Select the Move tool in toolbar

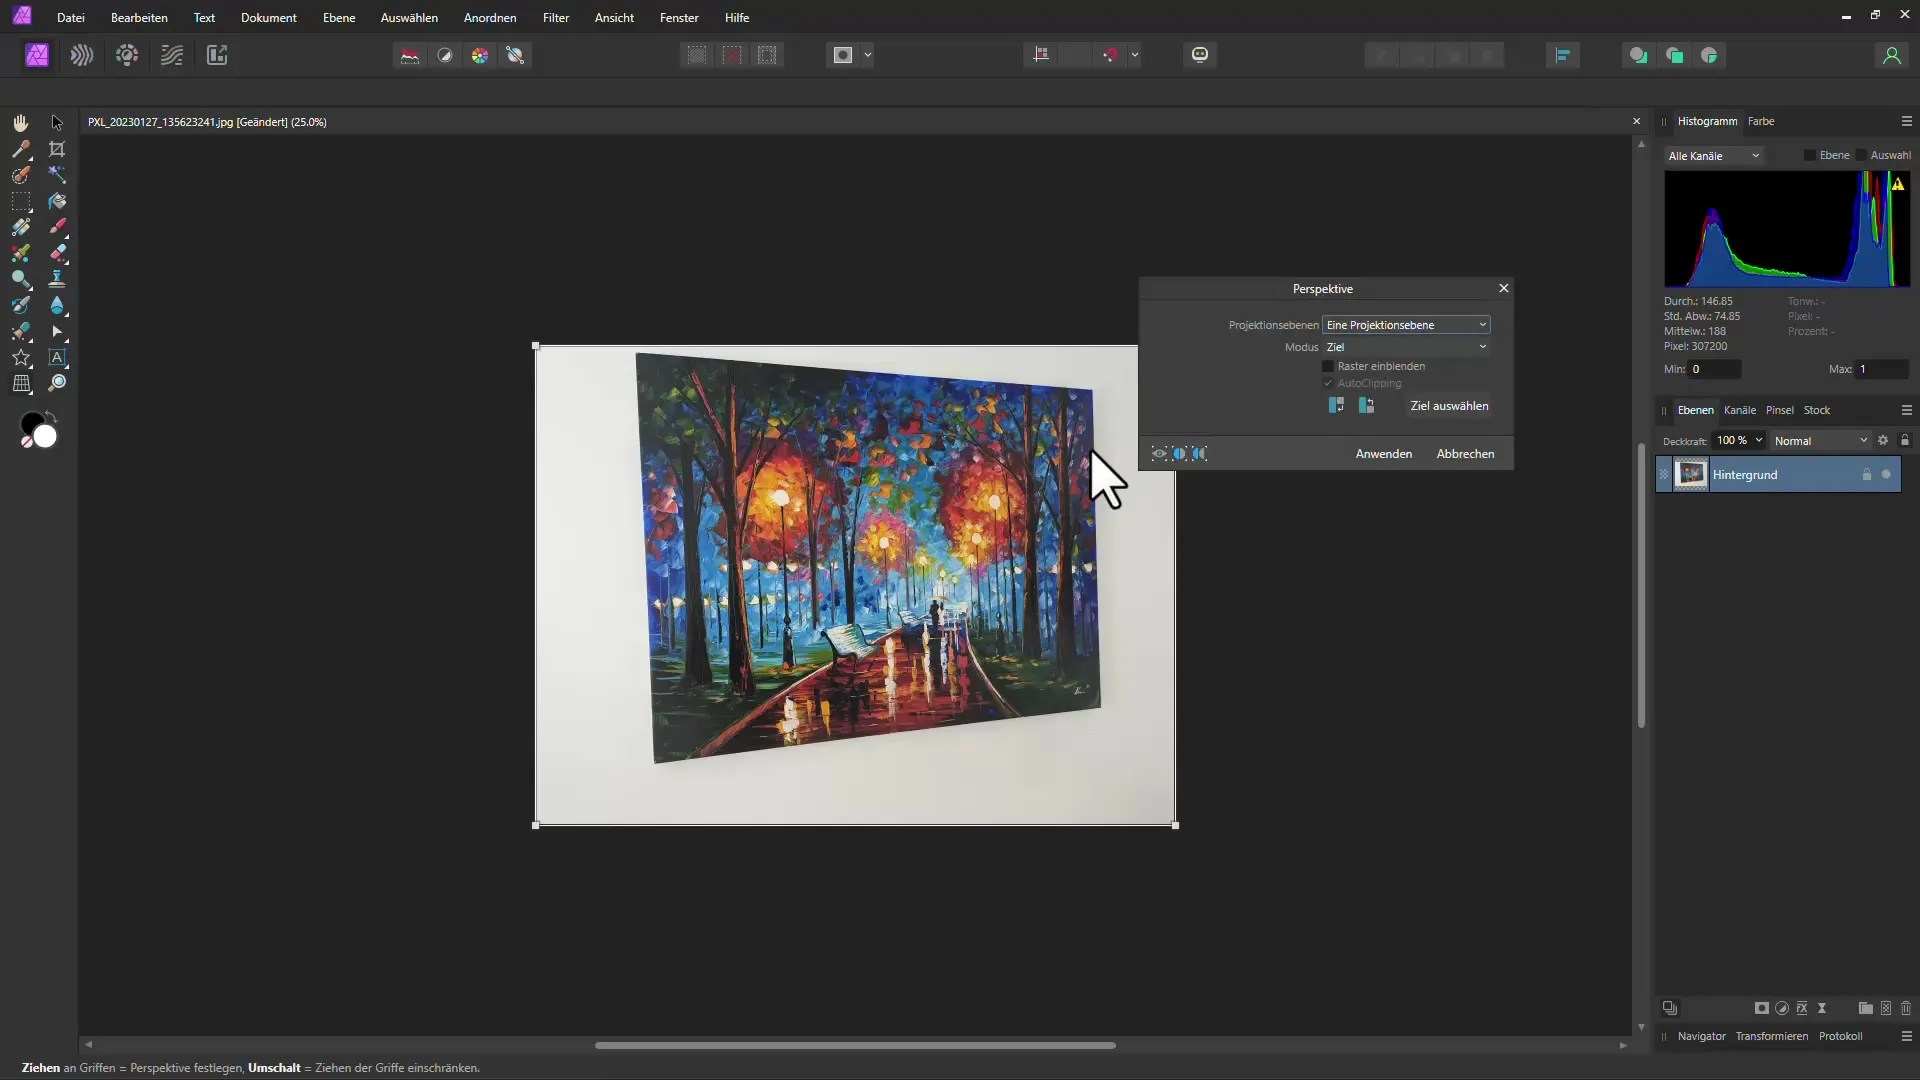[x=57, y=121]
